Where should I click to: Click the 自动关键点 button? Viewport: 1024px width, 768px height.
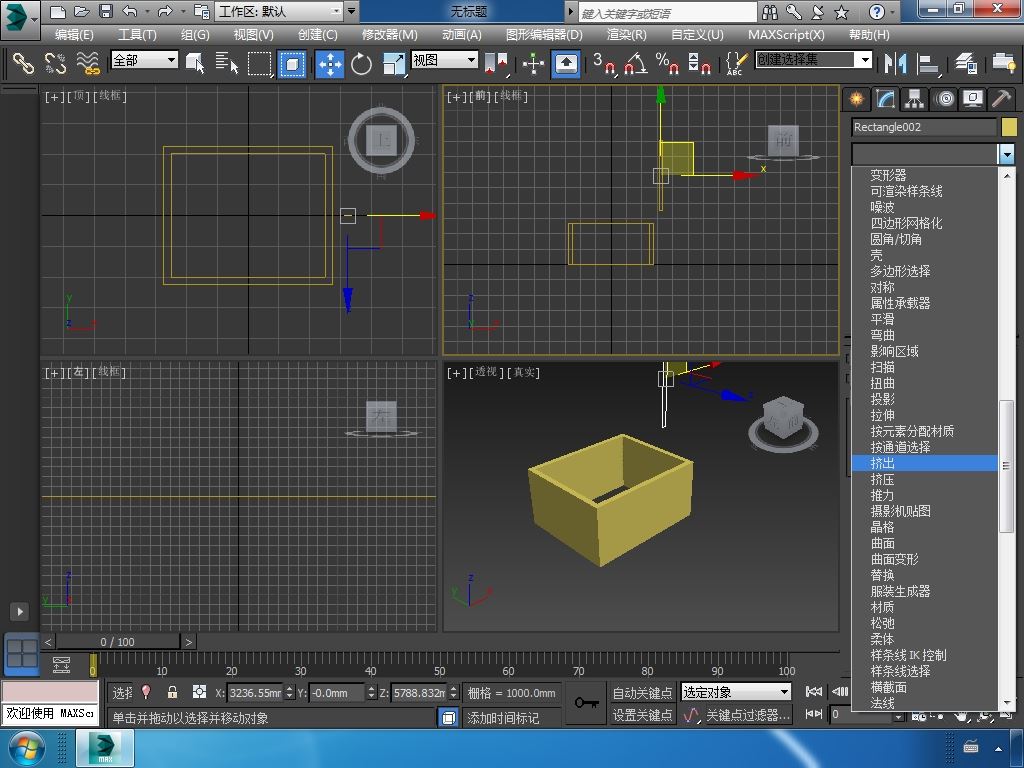(x=642, y=692)
